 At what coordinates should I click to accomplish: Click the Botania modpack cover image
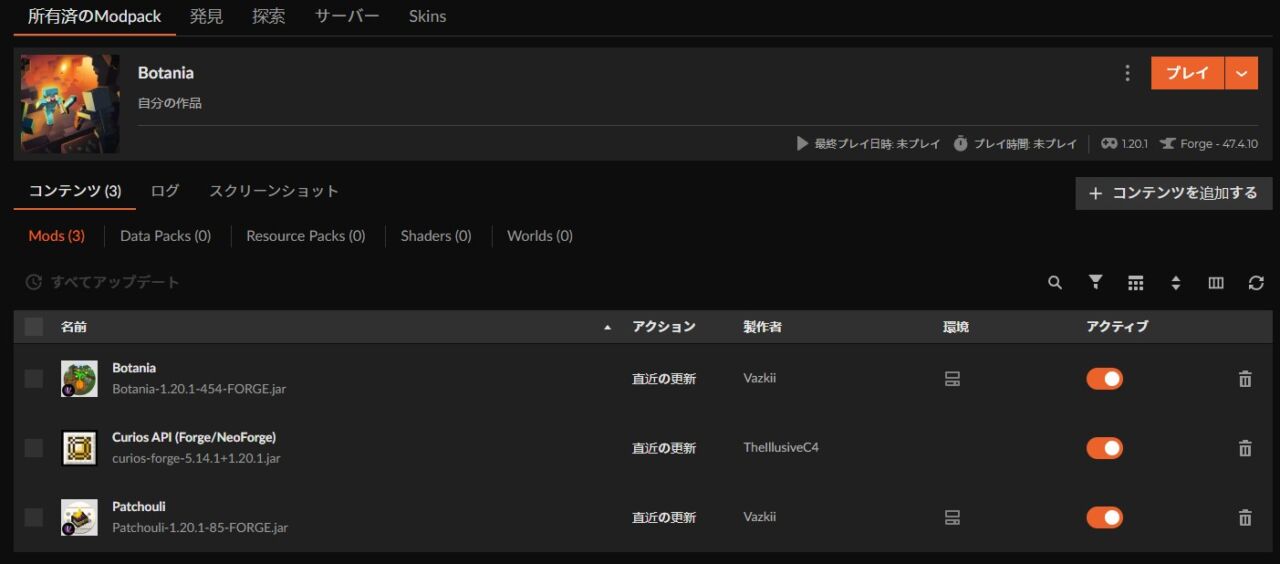point(70,104)
